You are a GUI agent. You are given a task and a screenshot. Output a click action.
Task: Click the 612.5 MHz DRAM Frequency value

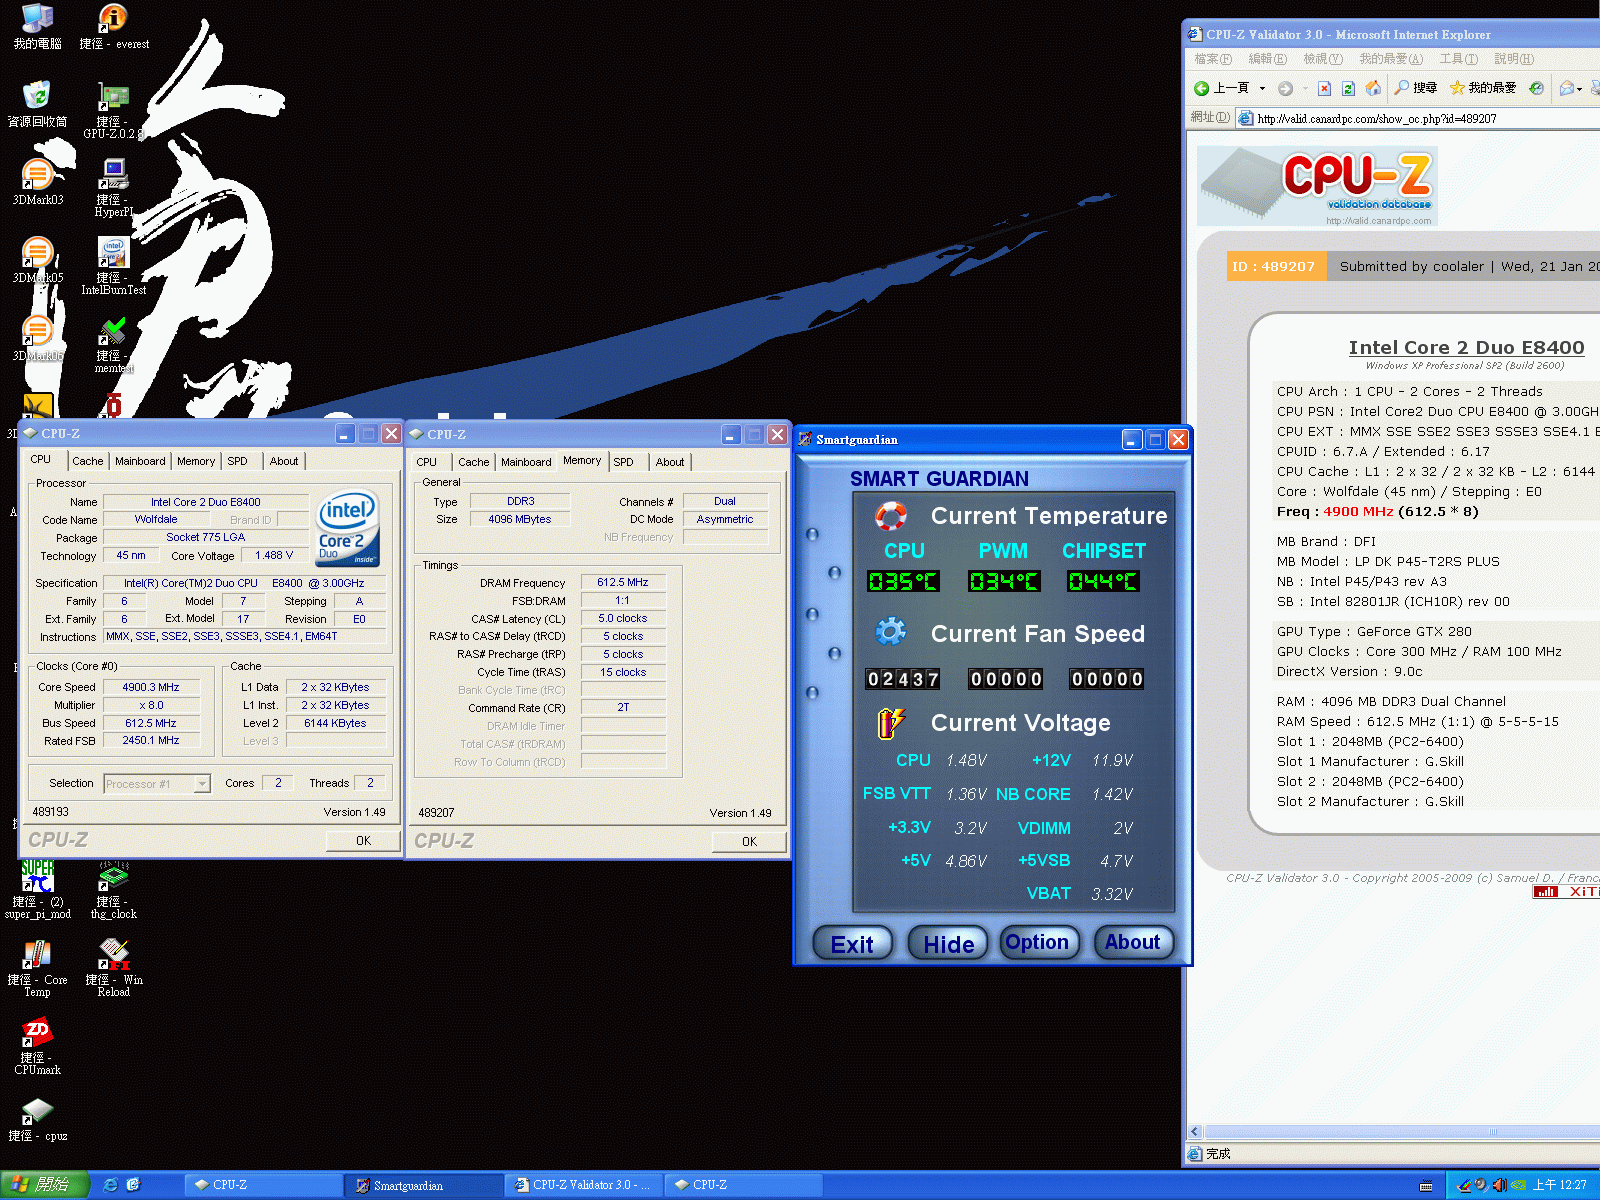click(x=623, y=582)
